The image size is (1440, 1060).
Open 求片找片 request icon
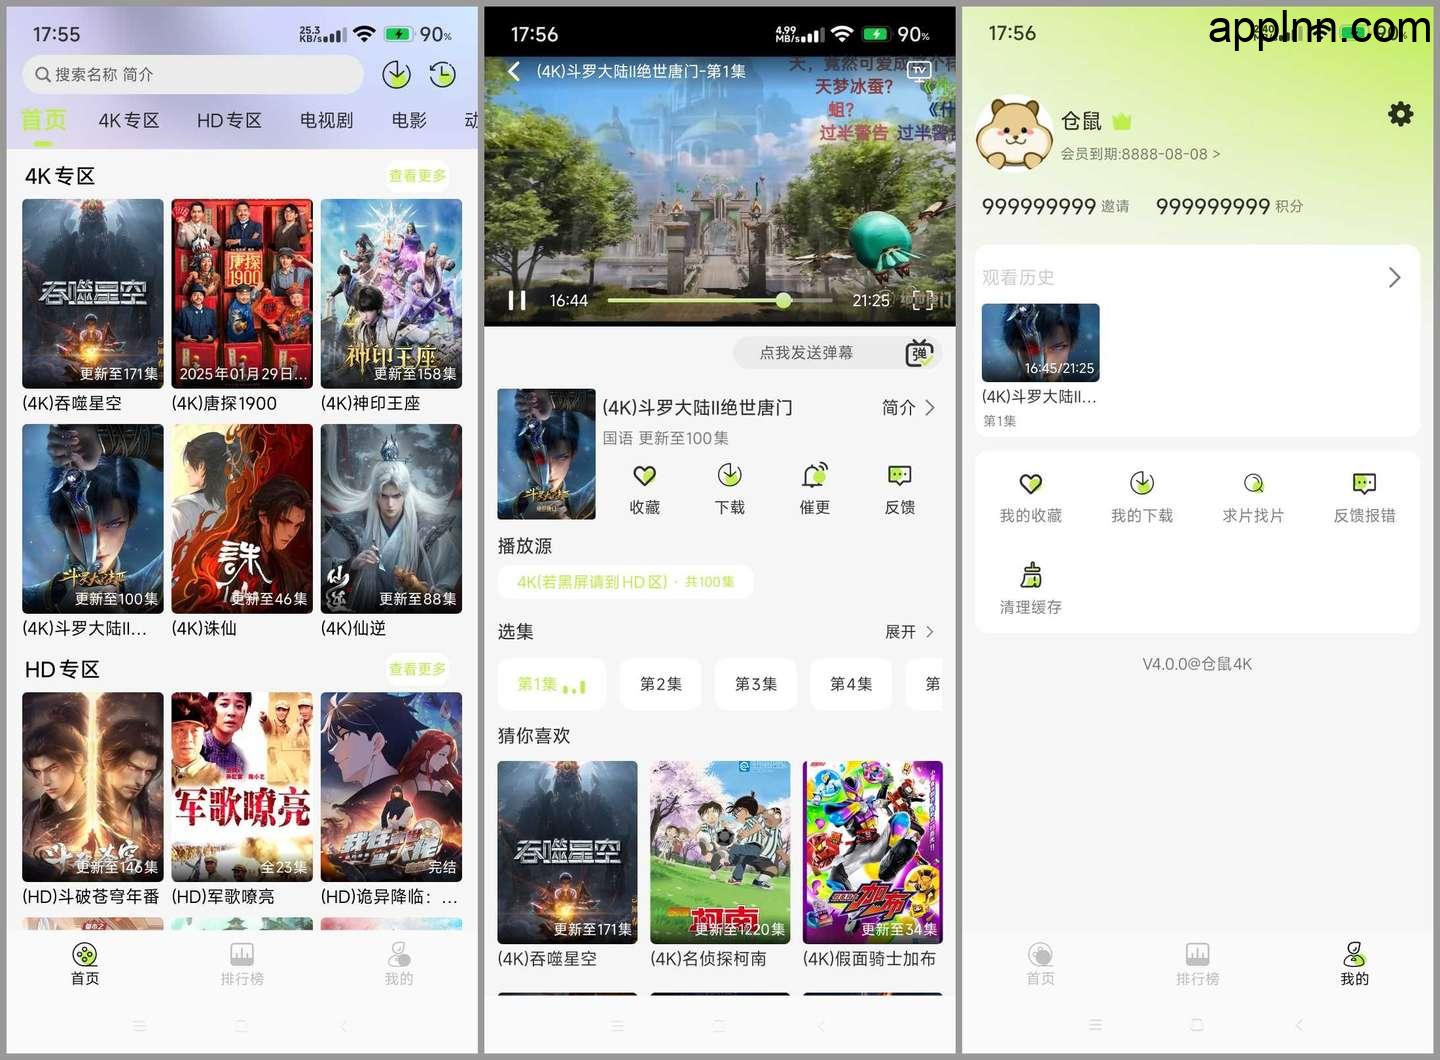point(1253,484)
